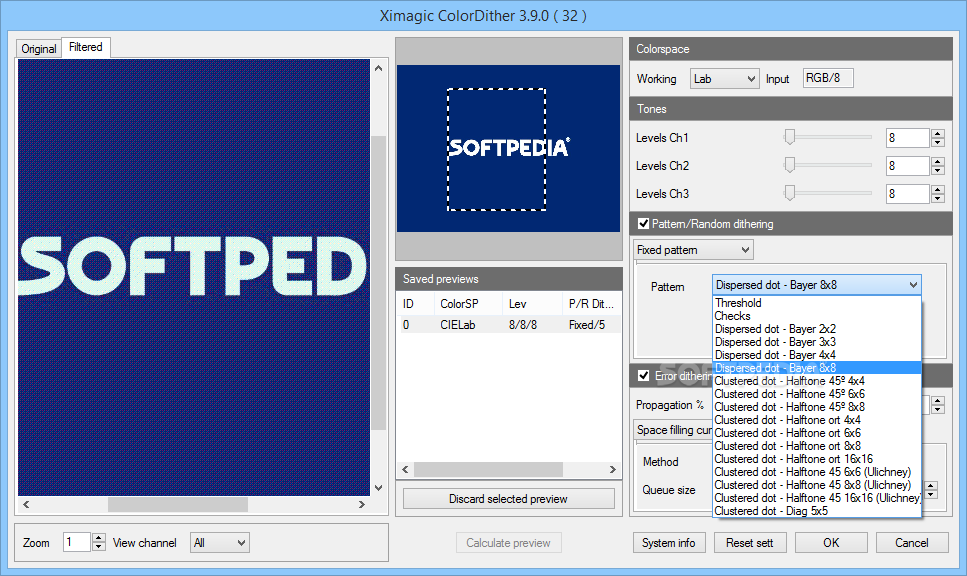This screenshot has width=967, height=576.
Task: Click the Lev column header
Action: point(532,303)
